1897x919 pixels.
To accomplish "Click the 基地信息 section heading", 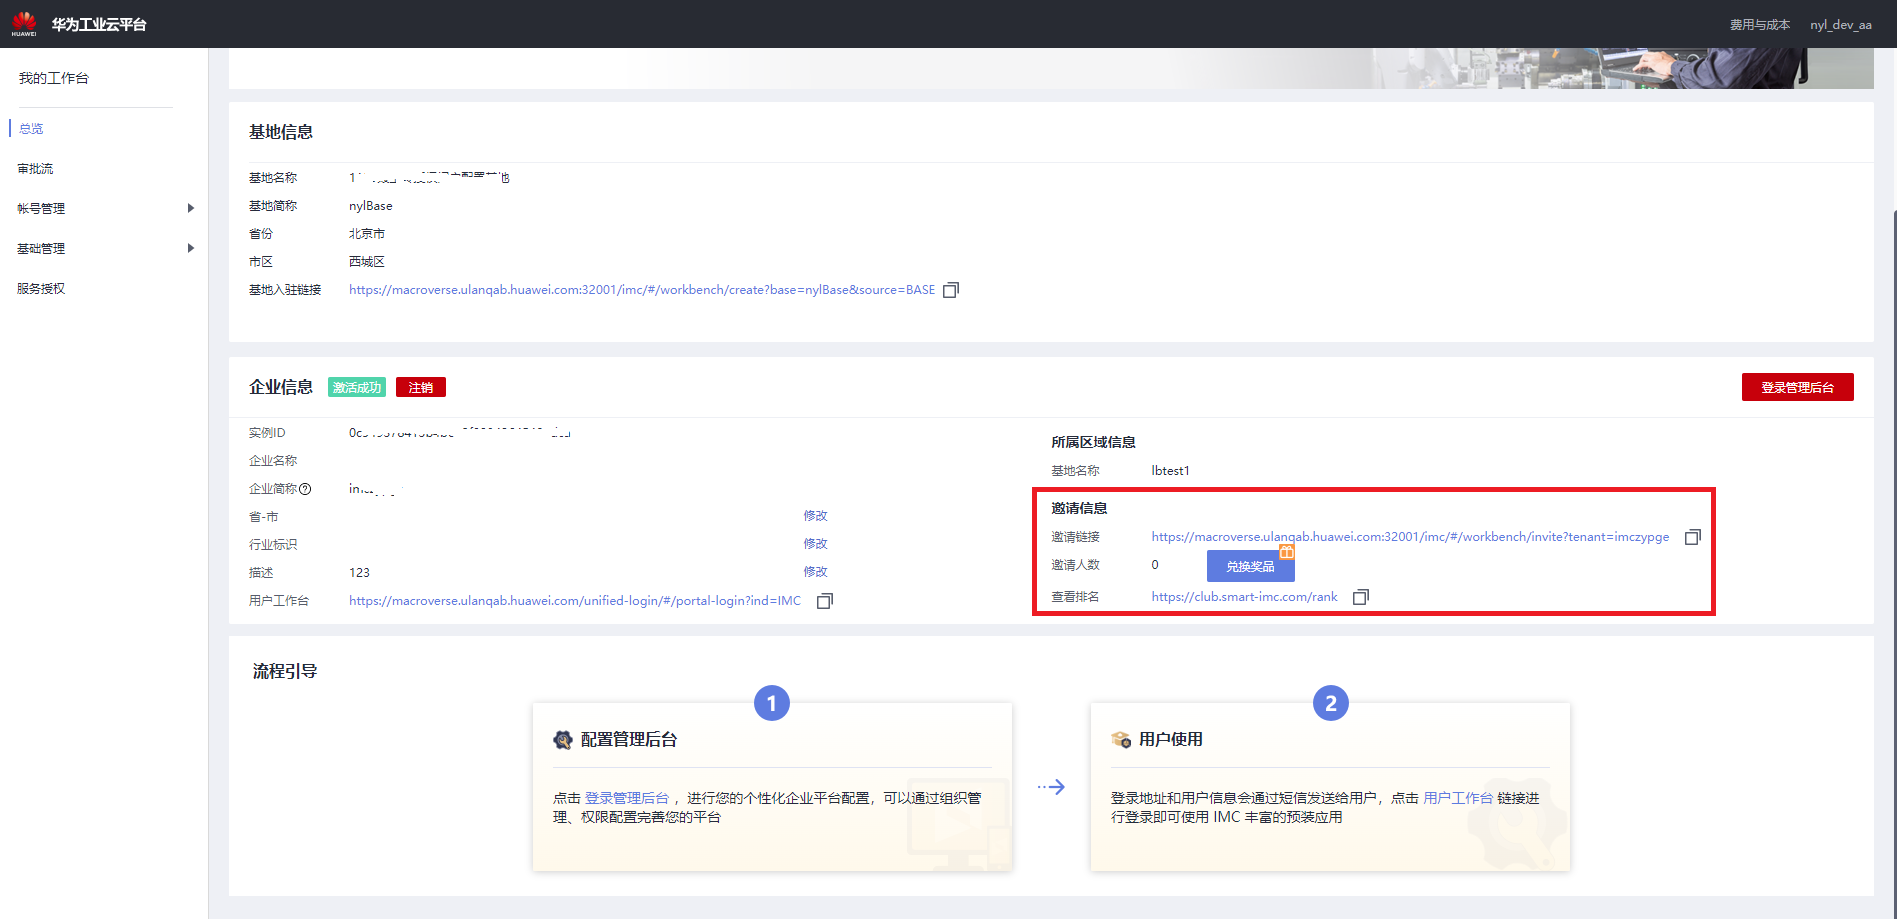I will [x=281, y=132].
